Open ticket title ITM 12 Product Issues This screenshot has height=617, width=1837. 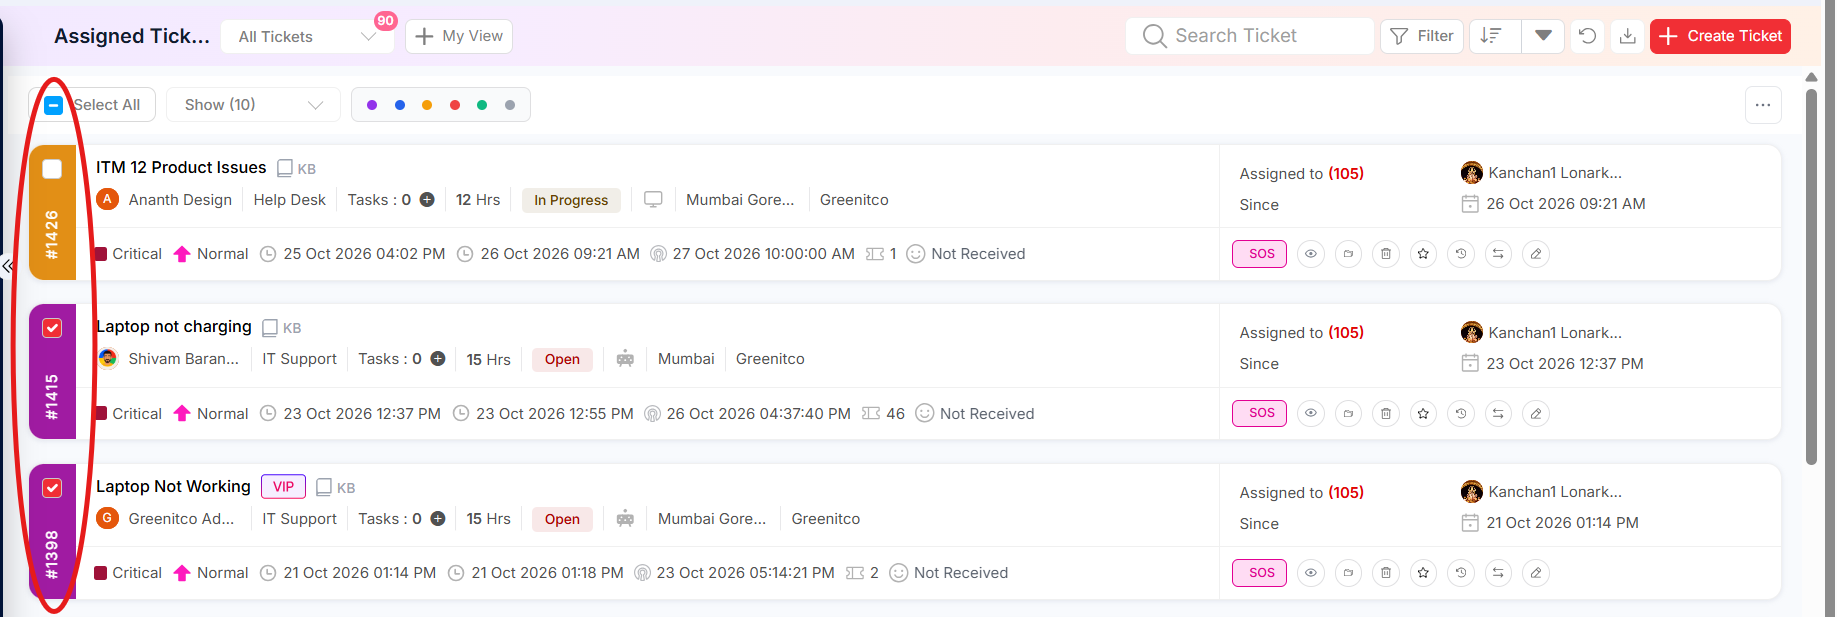[x=181, y=167]
